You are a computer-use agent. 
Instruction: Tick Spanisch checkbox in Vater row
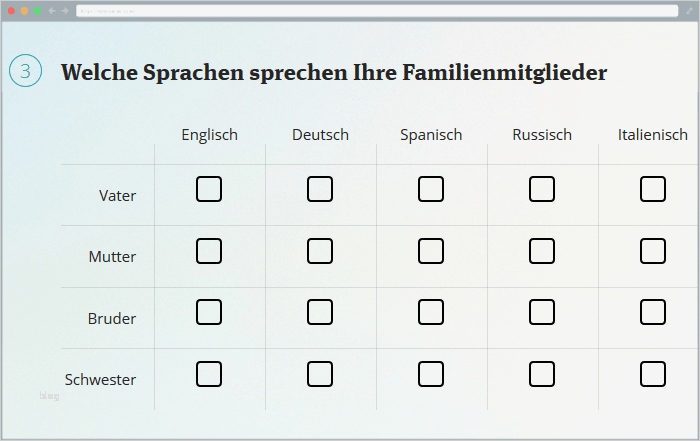[431, 189]
